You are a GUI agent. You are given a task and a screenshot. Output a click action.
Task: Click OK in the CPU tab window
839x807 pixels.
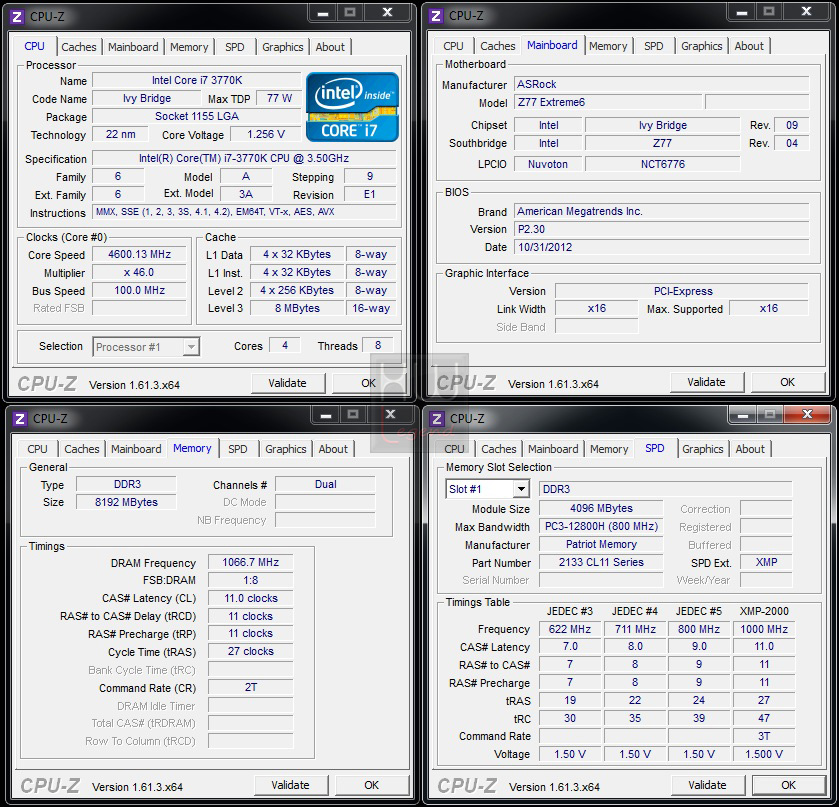pyautogui.click(x=369, y=383)
